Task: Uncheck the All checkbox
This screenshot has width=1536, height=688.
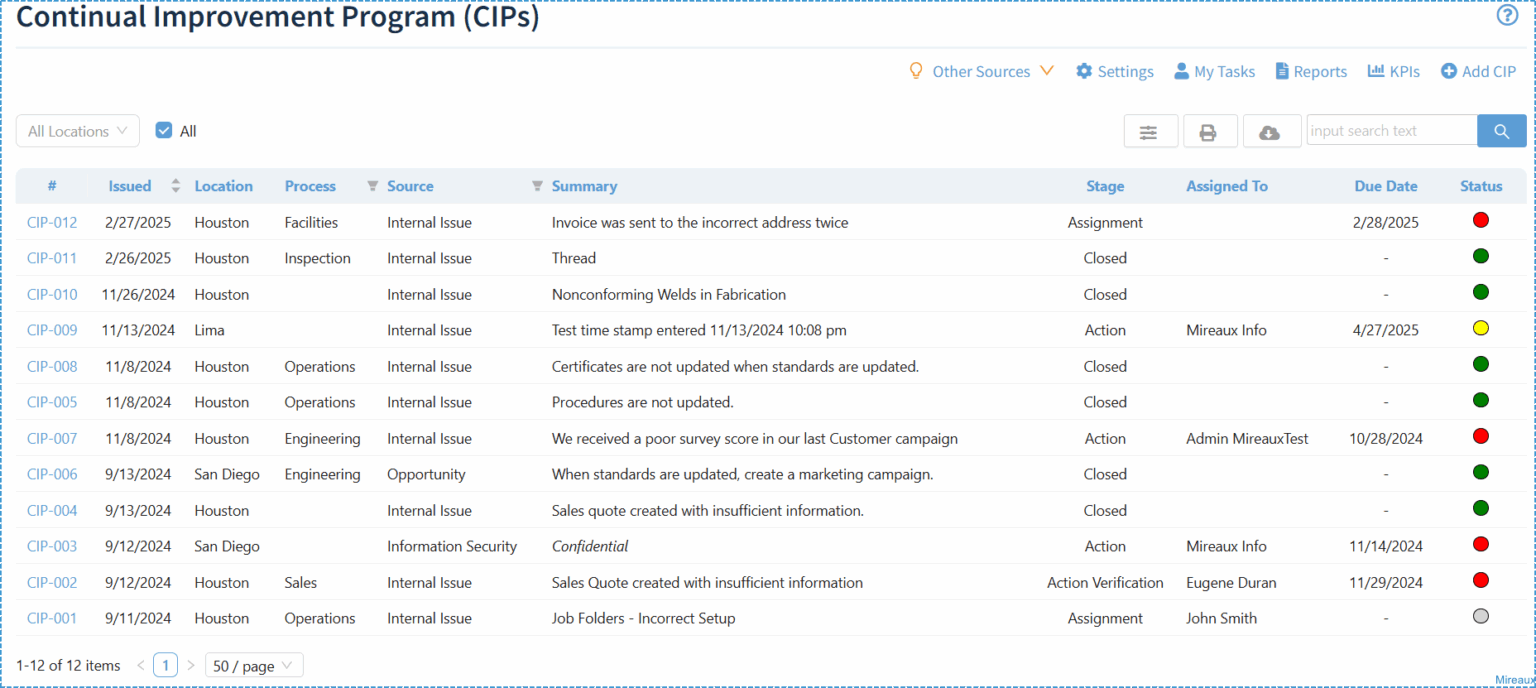Action: pos(164,130)
